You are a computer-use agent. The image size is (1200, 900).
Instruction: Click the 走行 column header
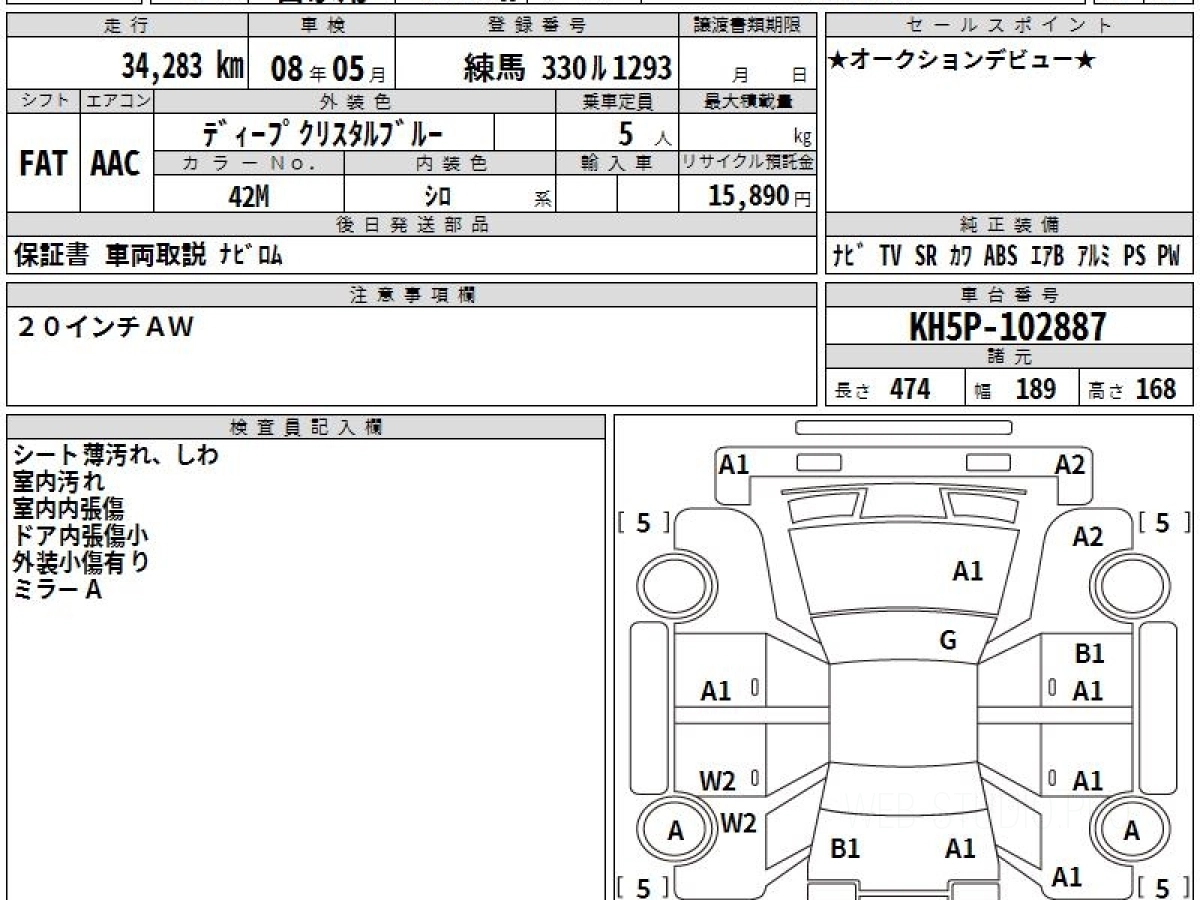[126, 26]
